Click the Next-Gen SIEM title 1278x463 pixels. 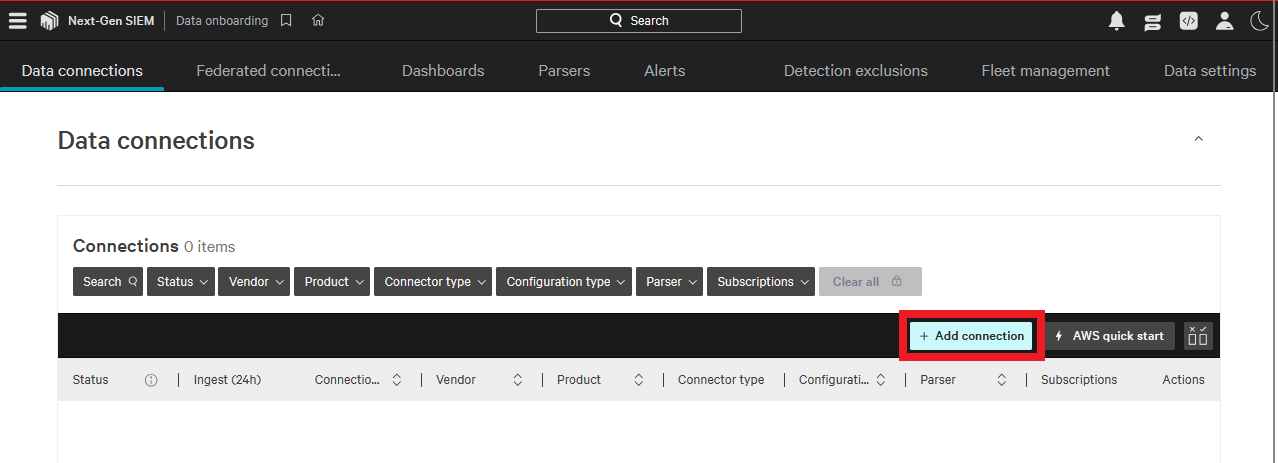111,21
